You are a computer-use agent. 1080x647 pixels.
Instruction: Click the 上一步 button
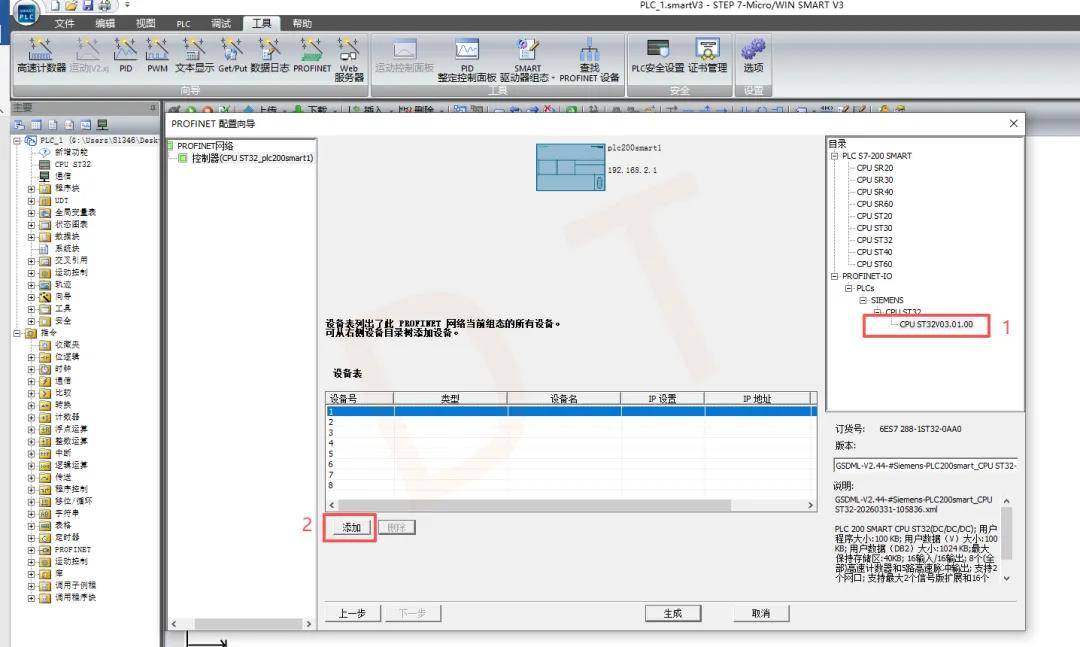[352, 613]
